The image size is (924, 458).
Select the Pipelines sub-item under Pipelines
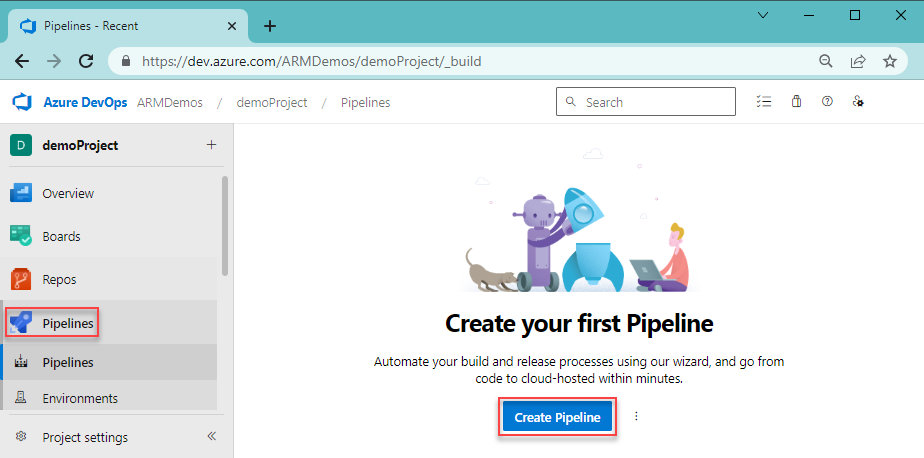pos(68,362)
